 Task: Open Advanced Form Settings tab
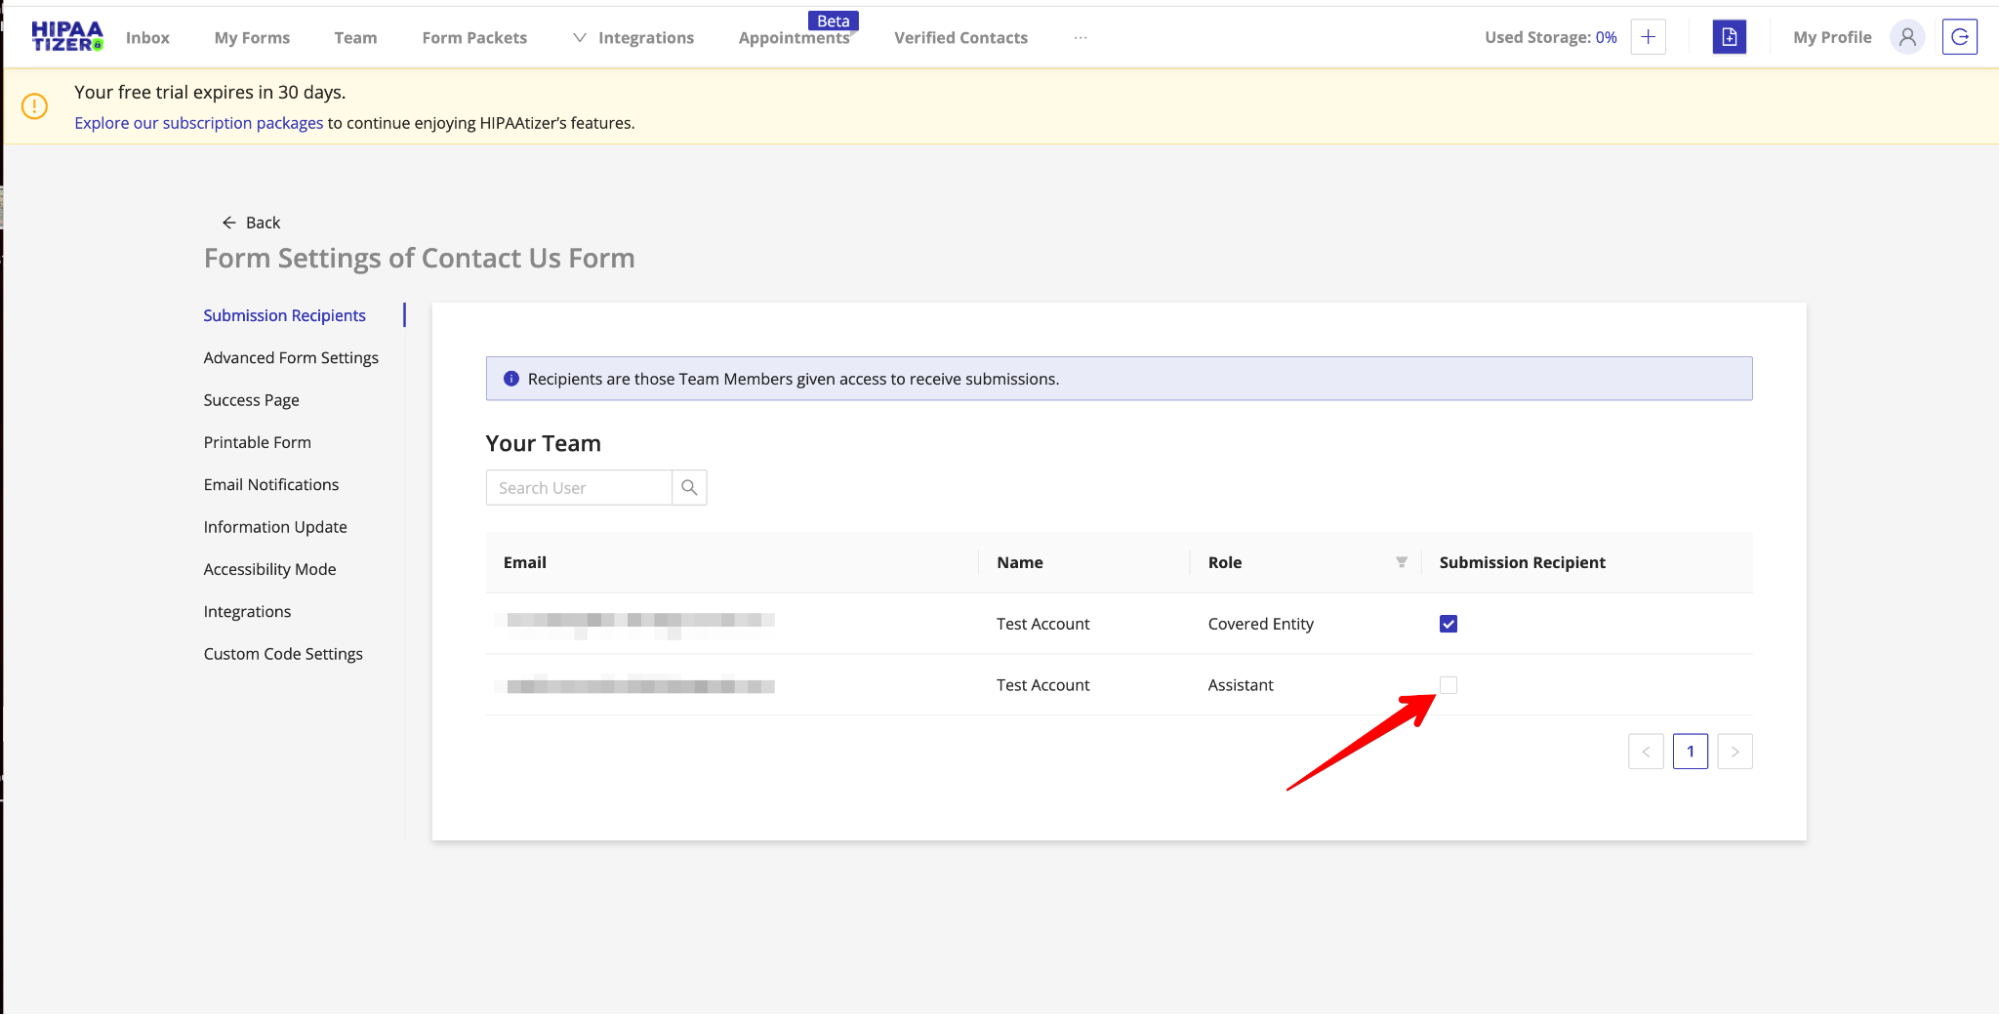[291, 358]
